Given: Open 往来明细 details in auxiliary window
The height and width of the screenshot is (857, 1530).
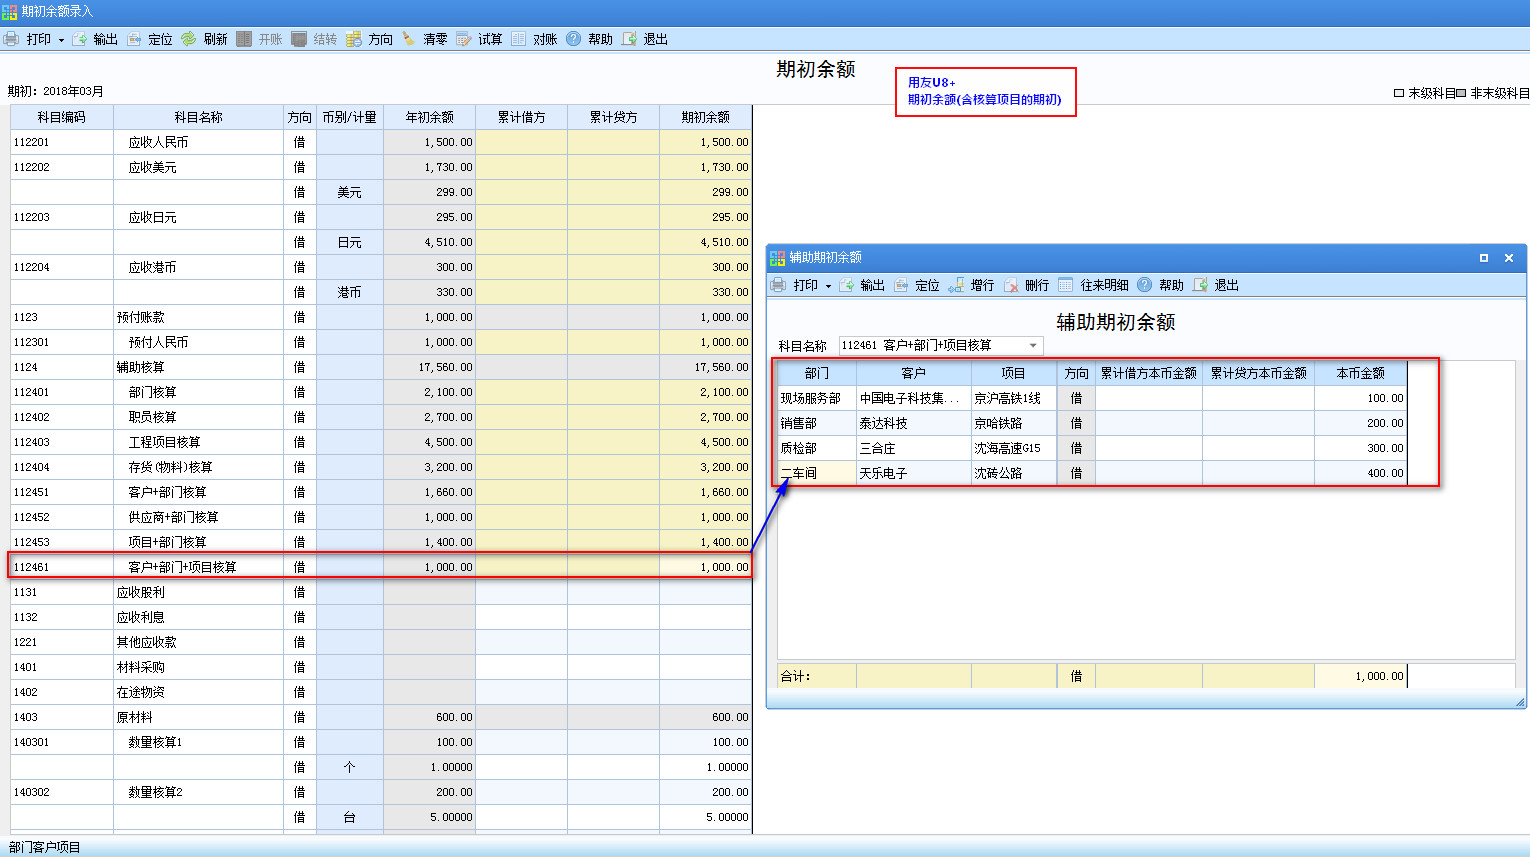Looking at the screenshot, I should pyautogui.click(x=1066, y=285).
